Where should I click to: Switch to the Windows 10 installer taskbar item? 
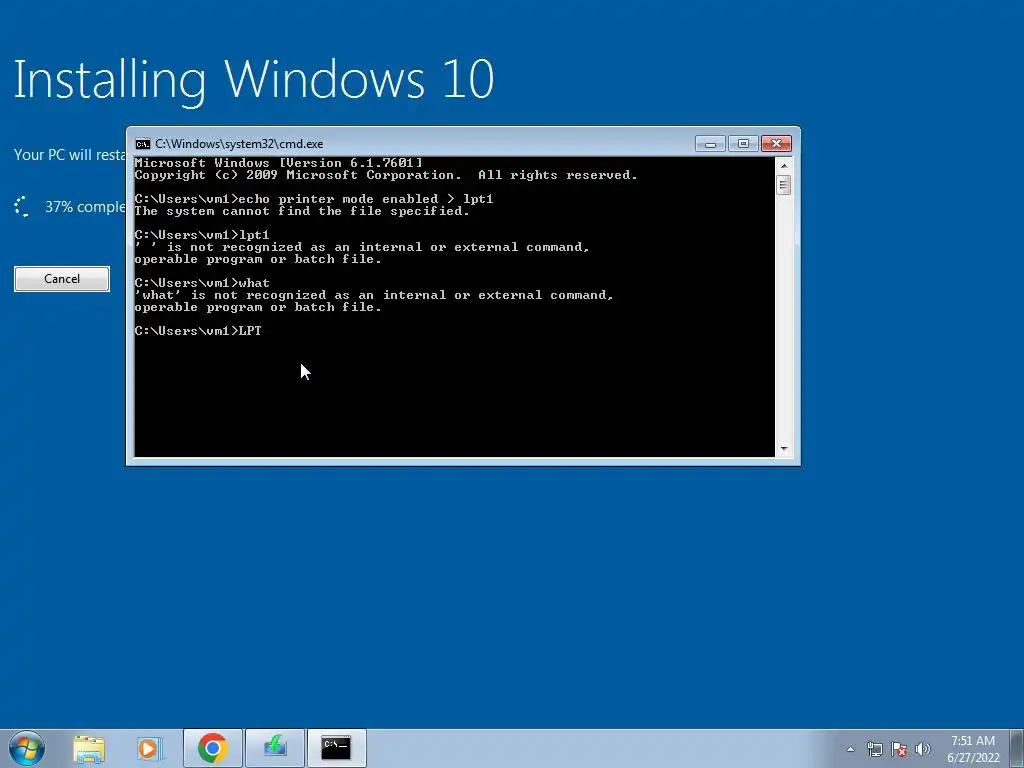coord(275,748)
